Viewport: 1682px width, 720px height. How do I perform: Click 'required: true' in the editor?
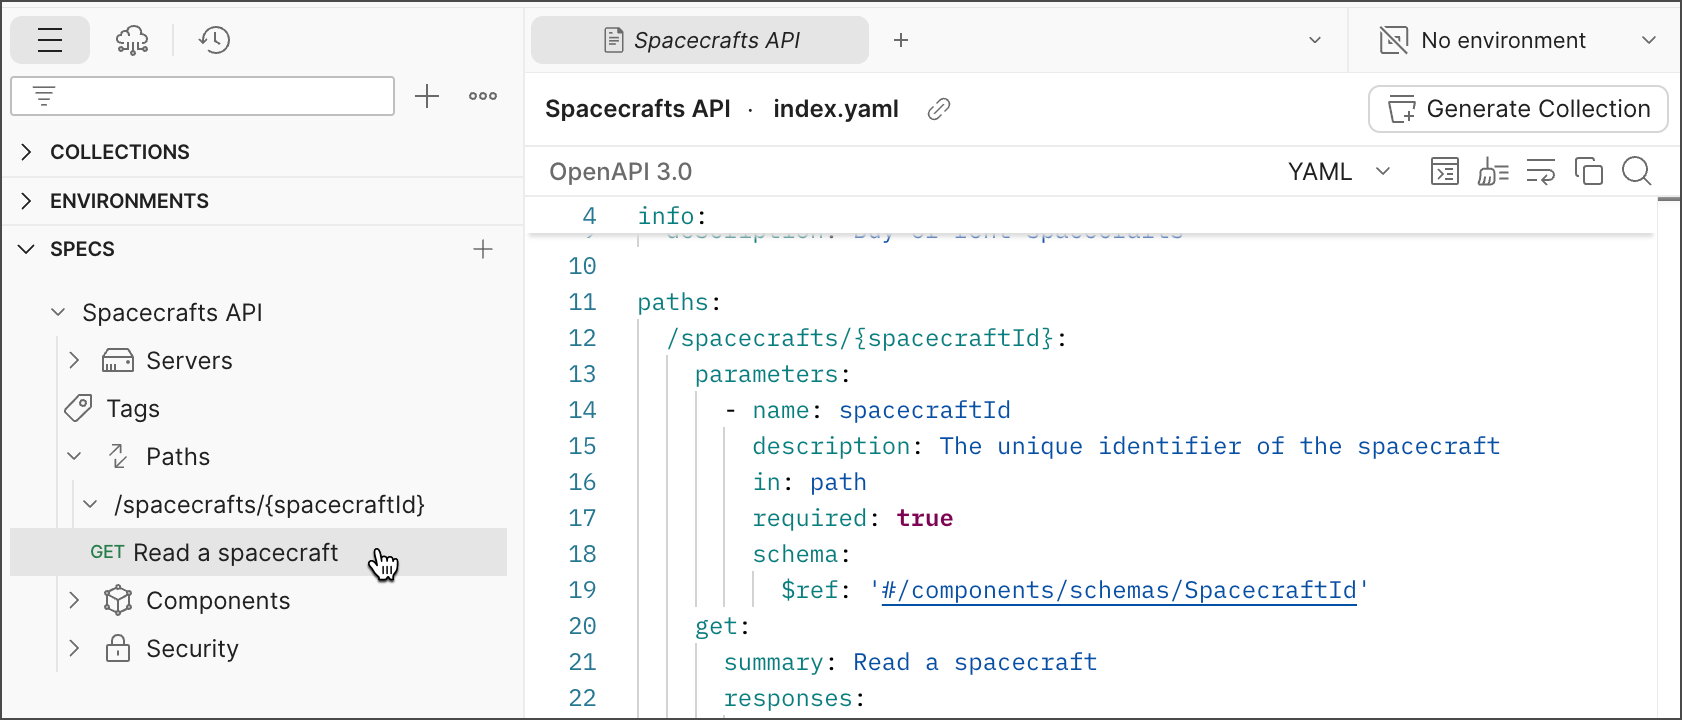tap(853, 518)
